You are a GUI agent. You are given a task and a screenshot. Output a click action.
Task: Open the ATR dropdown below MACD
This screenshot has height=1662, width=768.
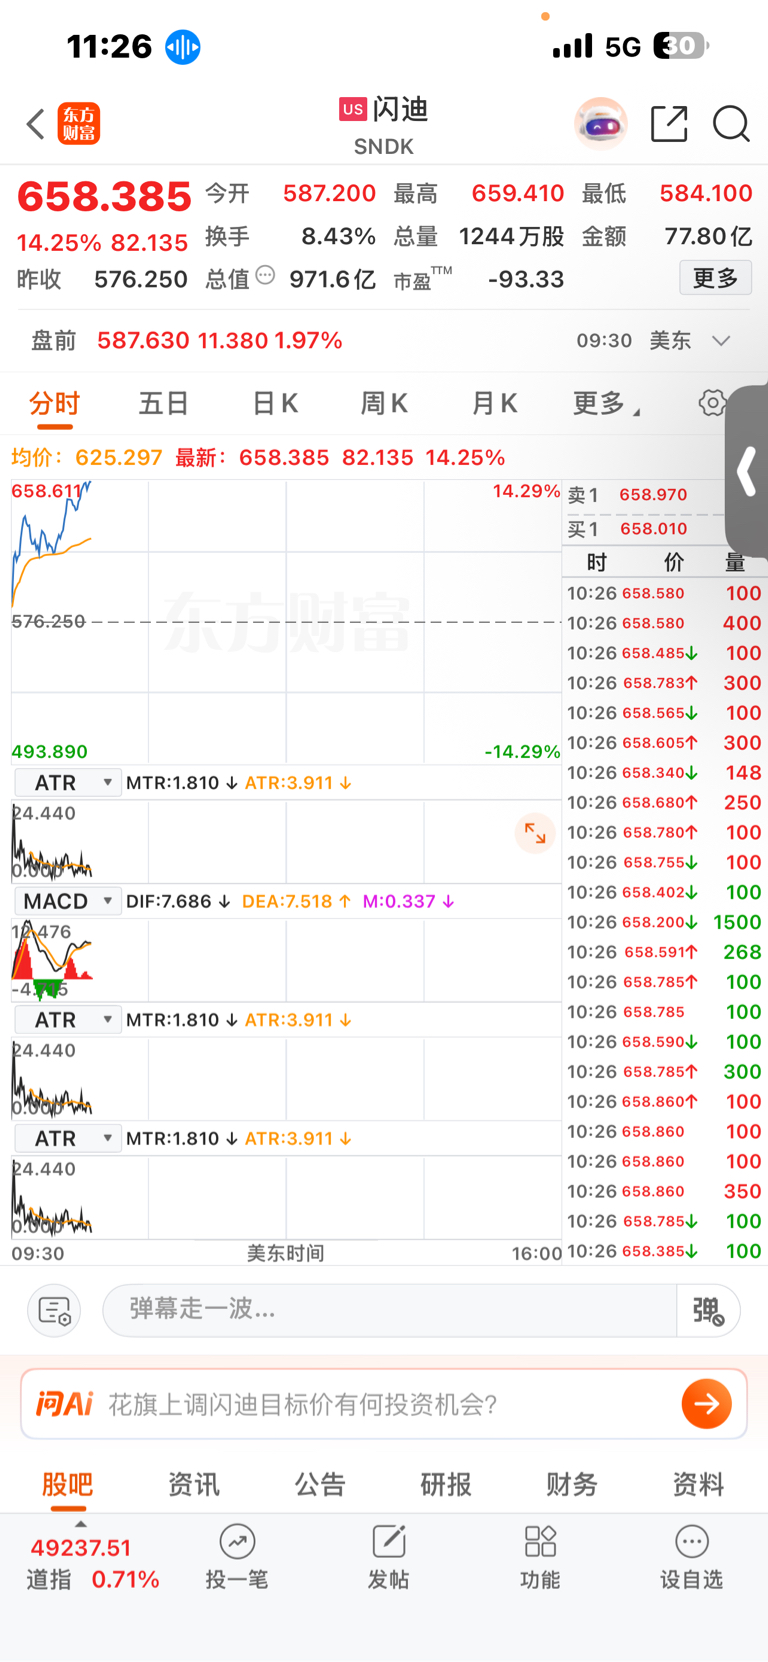pyautogui.click(x=67, y=1020)
